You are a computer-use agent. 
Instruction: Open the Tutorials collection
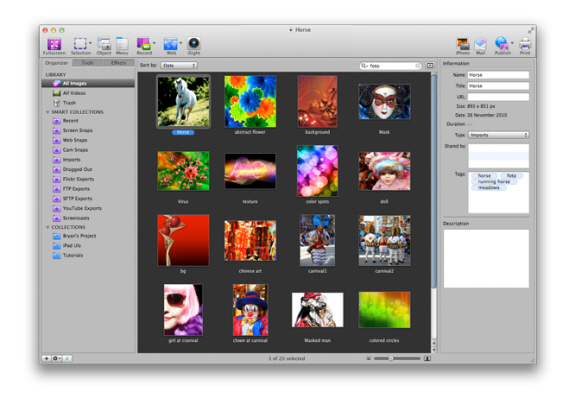pos(88,256)
